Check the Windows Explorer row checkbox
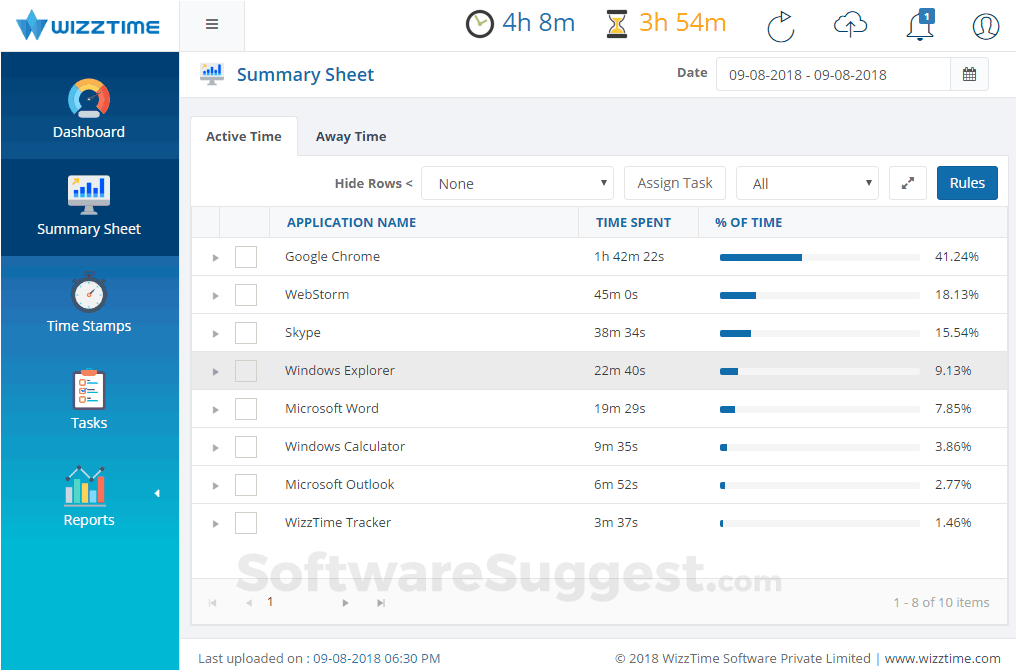Screen dimensions: 1017x671 click(x=246, y=371)
